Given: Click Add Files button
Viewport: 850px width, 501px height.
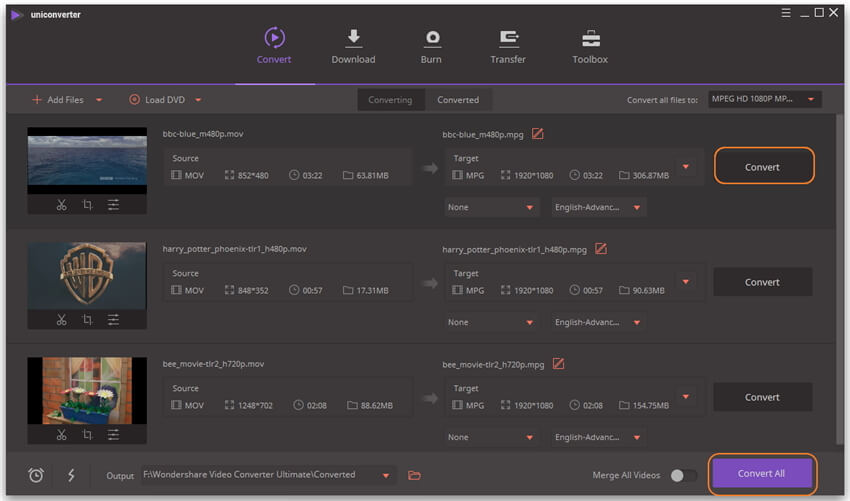Looking at the screenshot, I should click(58, 100).
